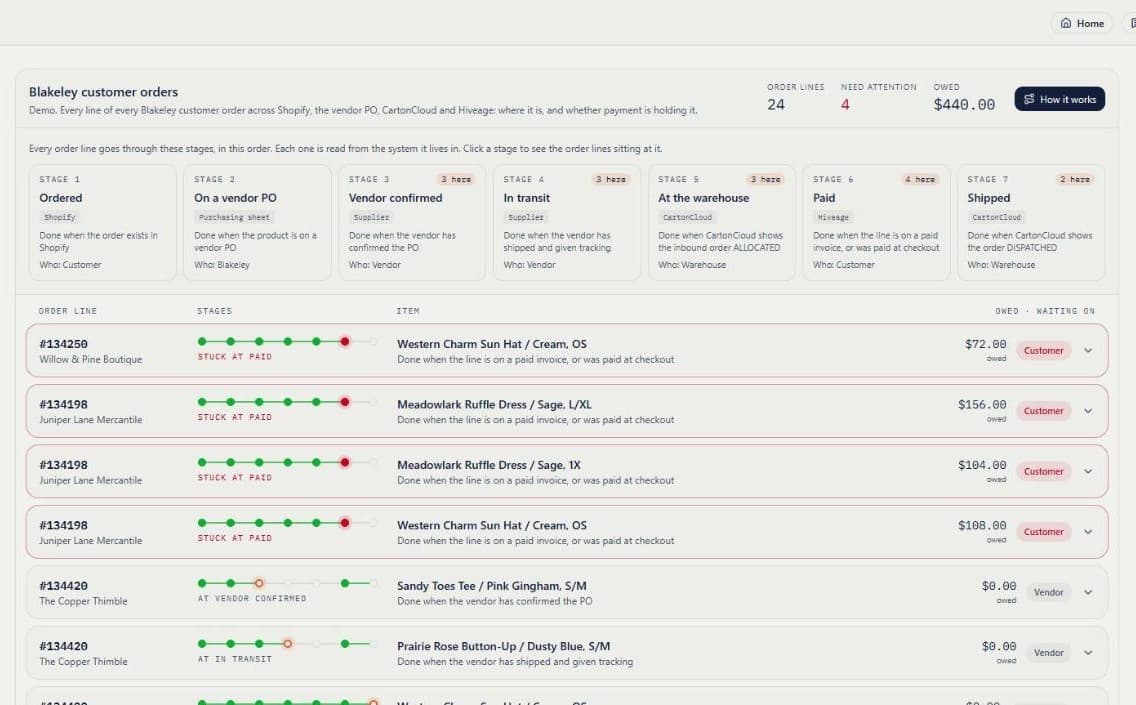Select the Stage 6 Paid card
The width and height of the screenshot is (1136, 705).
(876, 222)
